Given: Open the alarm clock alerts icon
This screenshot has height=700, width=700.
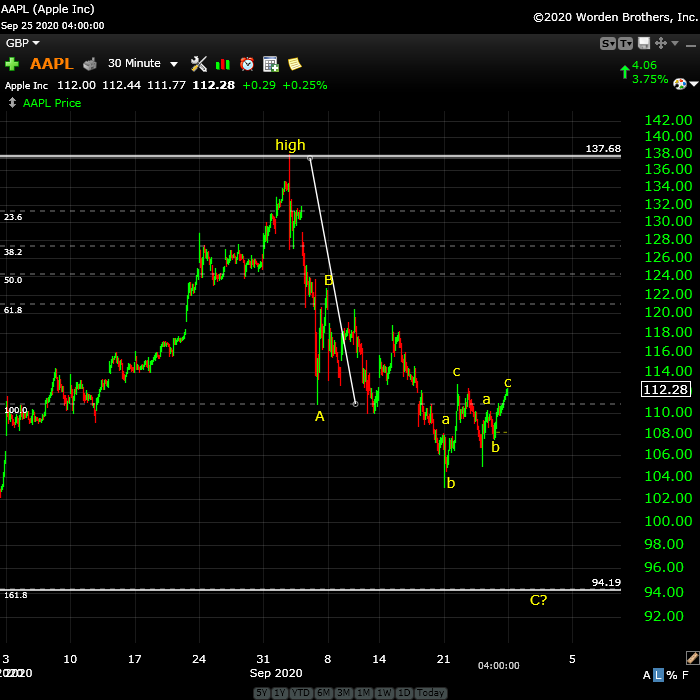Looking at the screenshot, I should (247, 64).
